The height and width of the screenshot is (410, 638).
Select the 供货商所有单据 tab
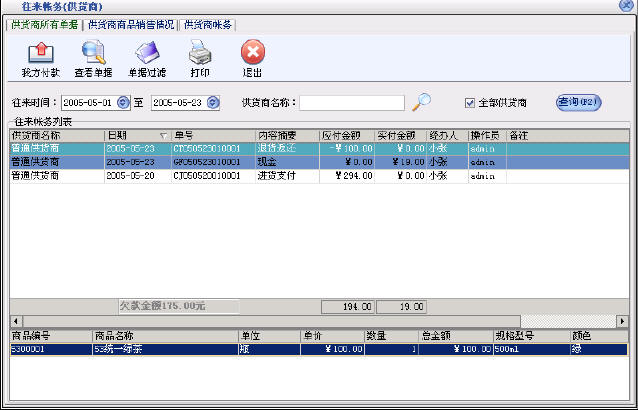[44, 24]
